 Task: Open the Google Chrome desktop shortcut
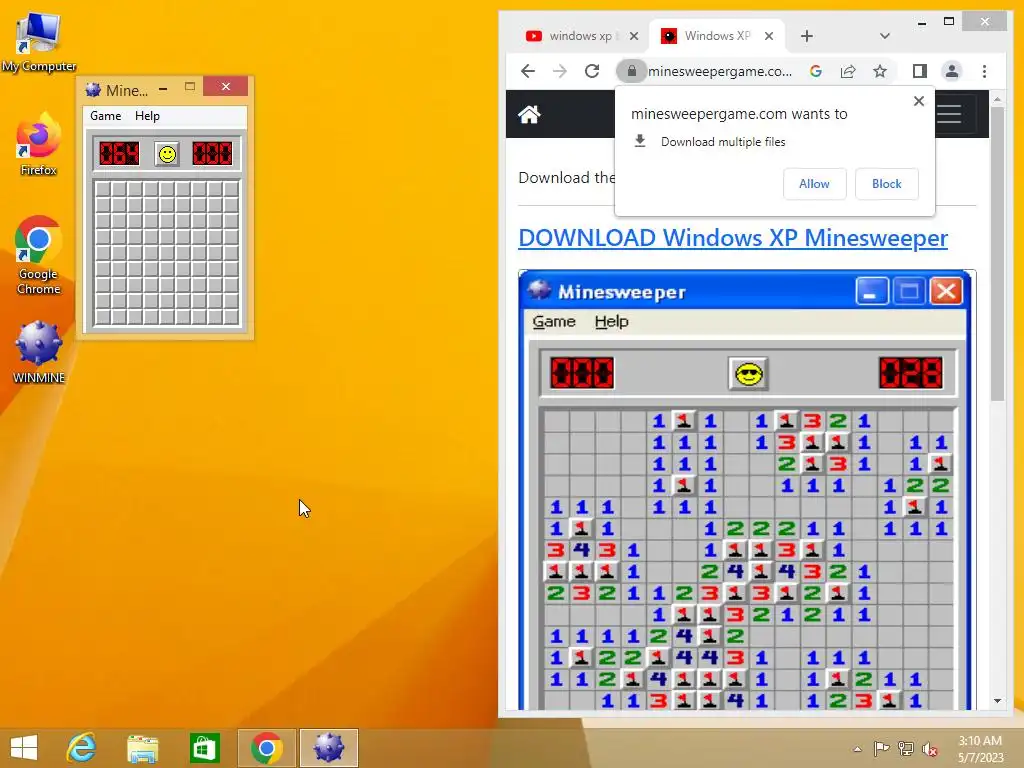tap(39, 256)
